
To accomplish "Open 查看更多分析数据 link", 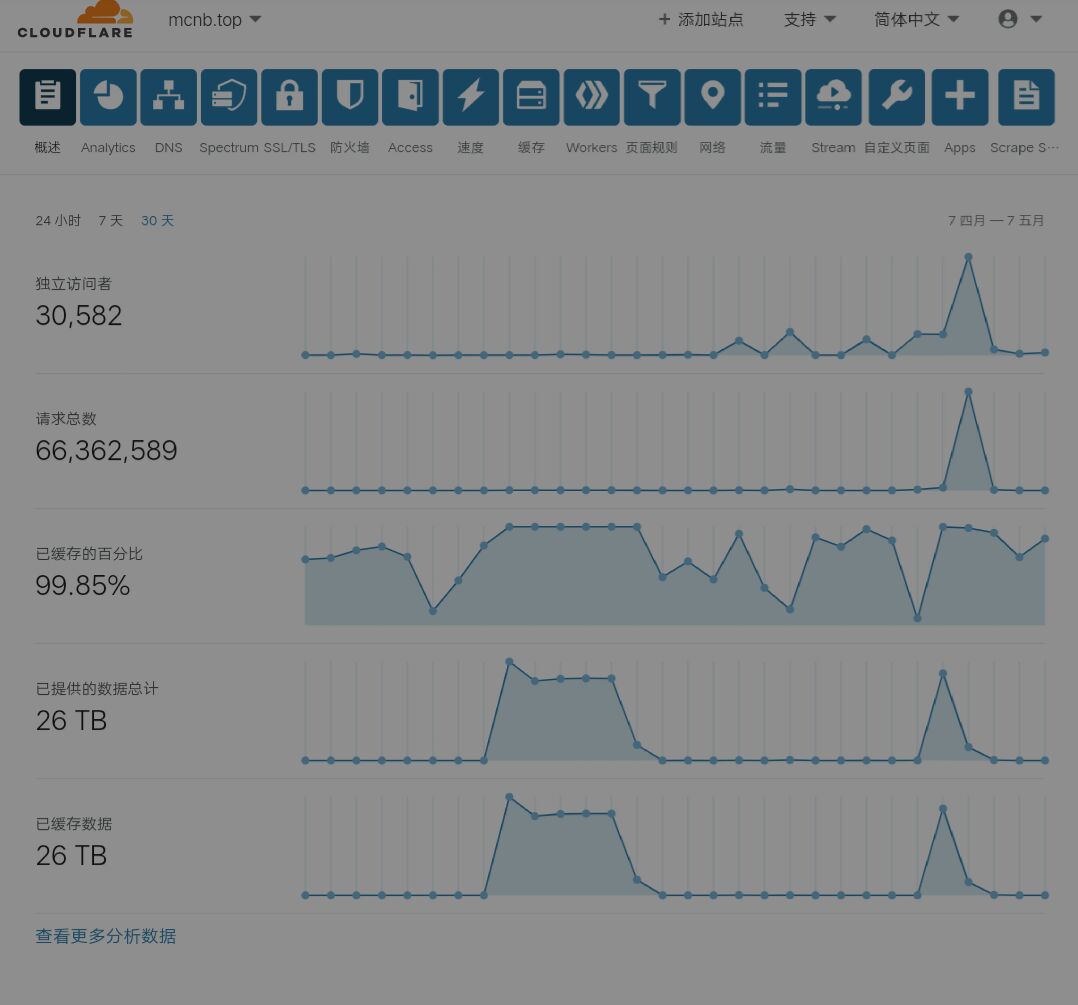I will pos(106,936).
